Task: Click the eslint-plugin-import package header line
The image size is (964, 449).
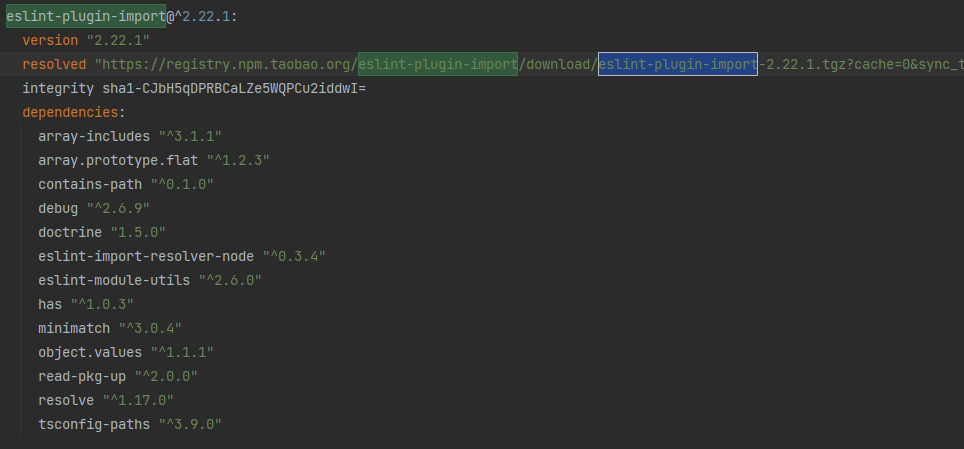Action: coord(122,17)
